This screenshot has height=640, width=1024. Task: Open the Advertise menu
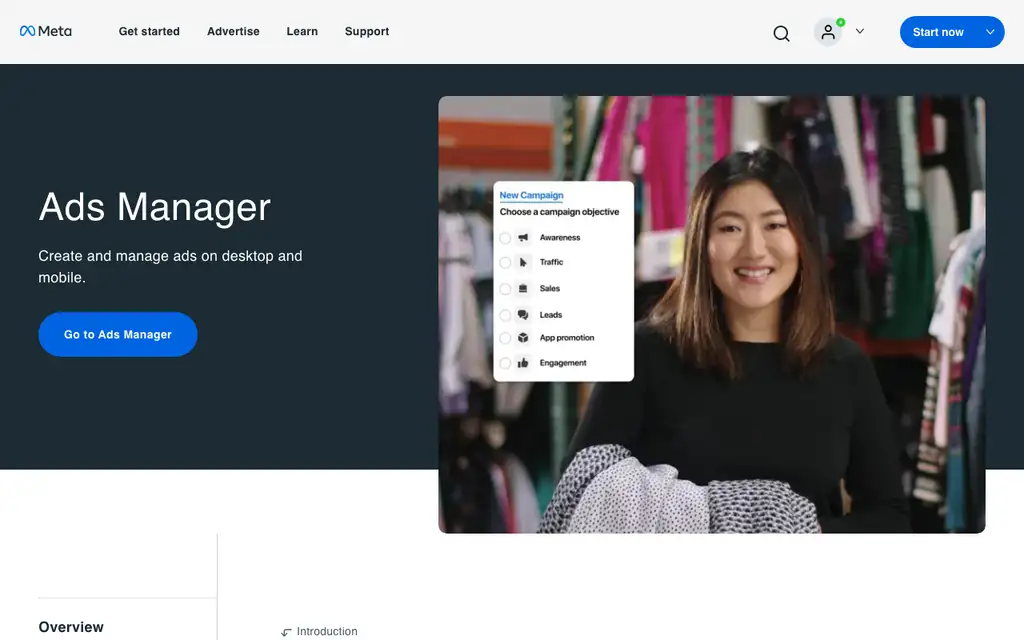point(233,31)
